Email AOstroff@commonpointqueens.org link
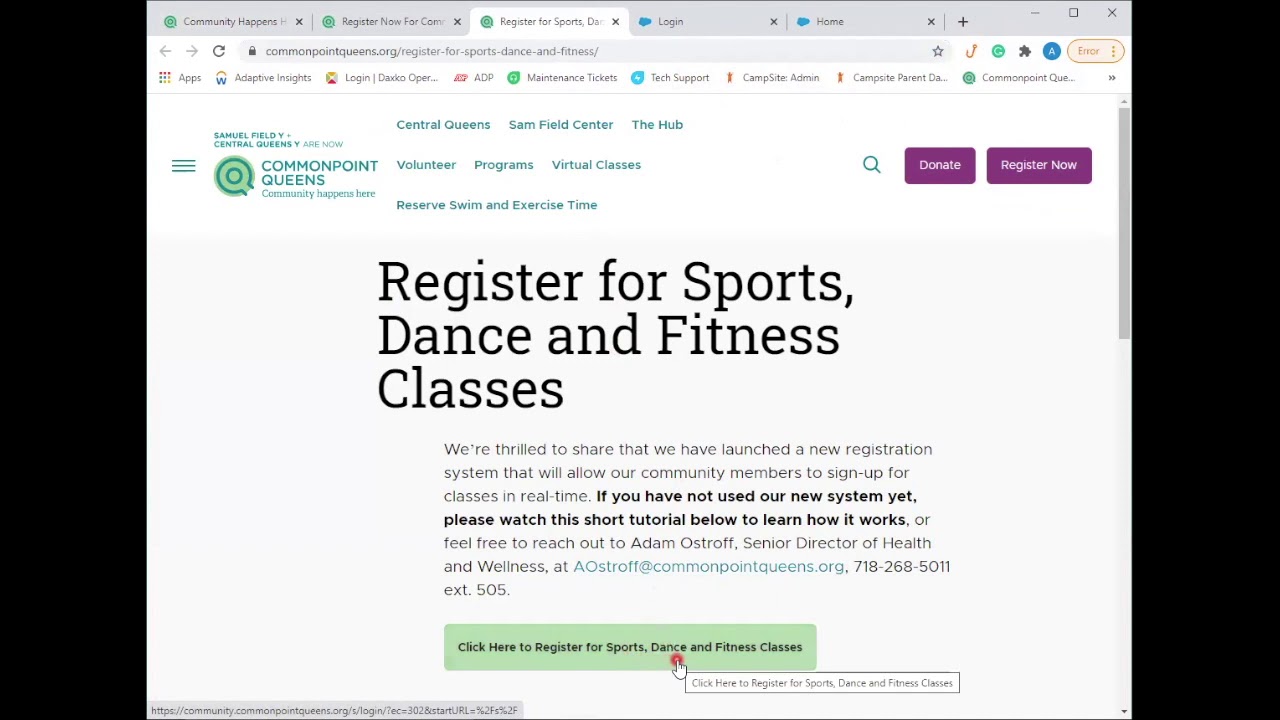 (708, 567)
